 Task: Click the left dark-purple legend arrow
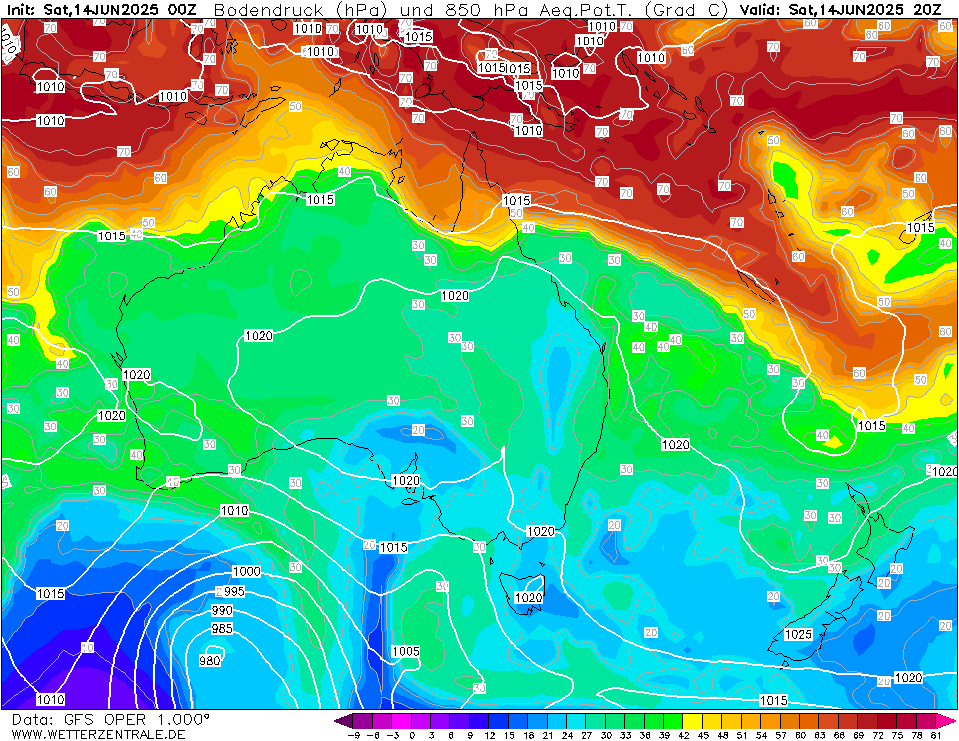pyautogui.click(x=343, y=720)
